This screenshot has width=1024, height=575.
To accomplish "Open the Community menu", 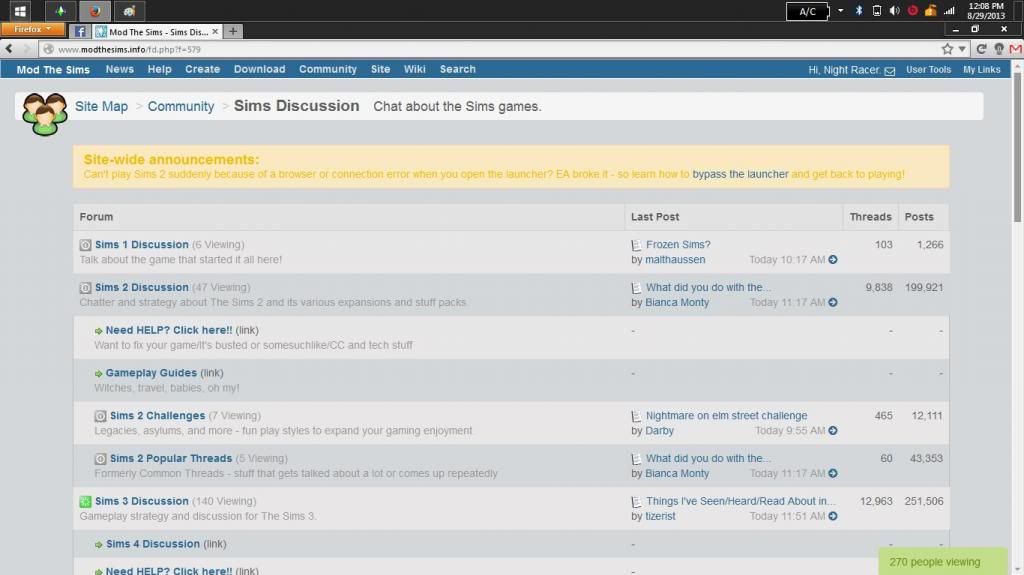I will 328,69.
